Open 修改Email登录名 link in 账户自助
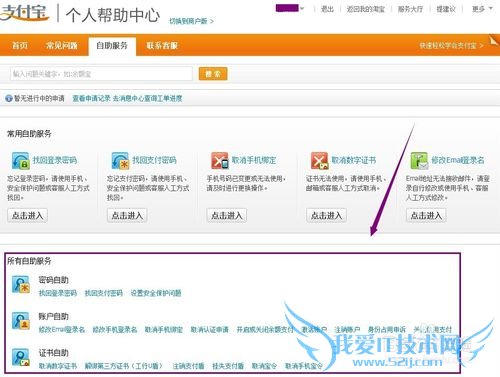 (x=62, y=330)
